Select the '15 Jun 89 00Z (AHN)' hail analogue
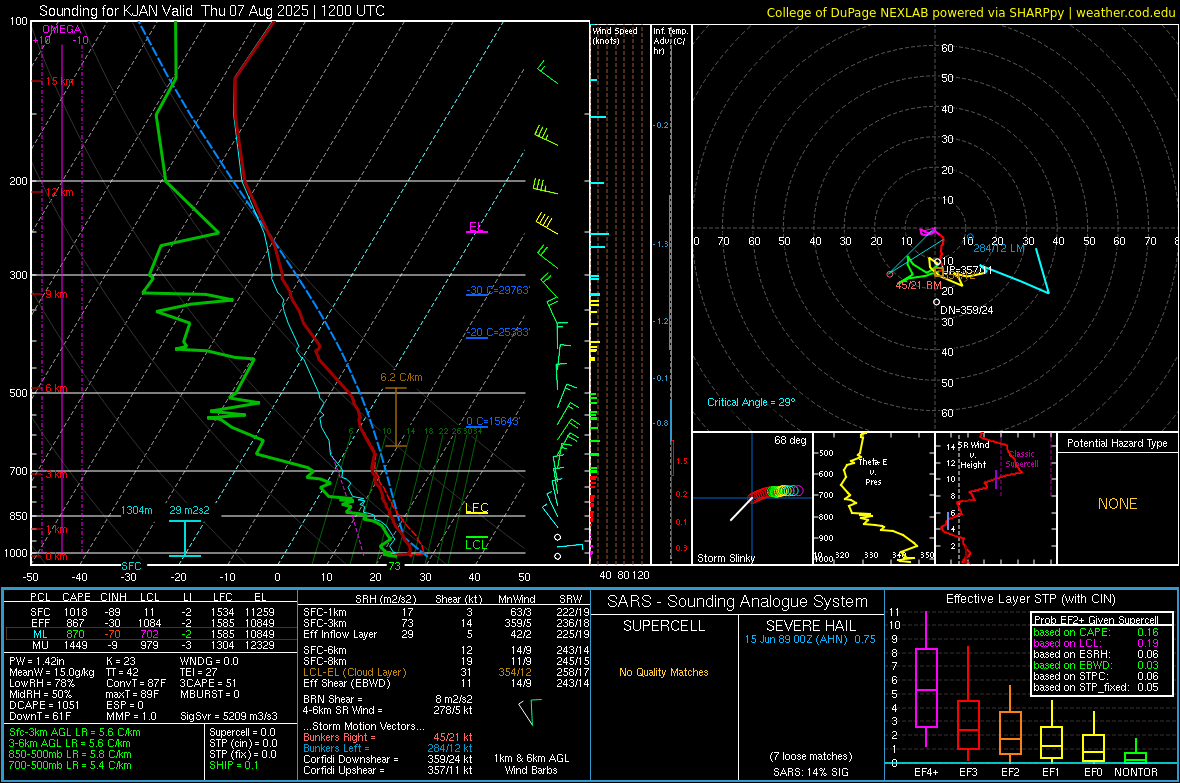This screenshot has height=783, width=1180. tap(796, 639)
